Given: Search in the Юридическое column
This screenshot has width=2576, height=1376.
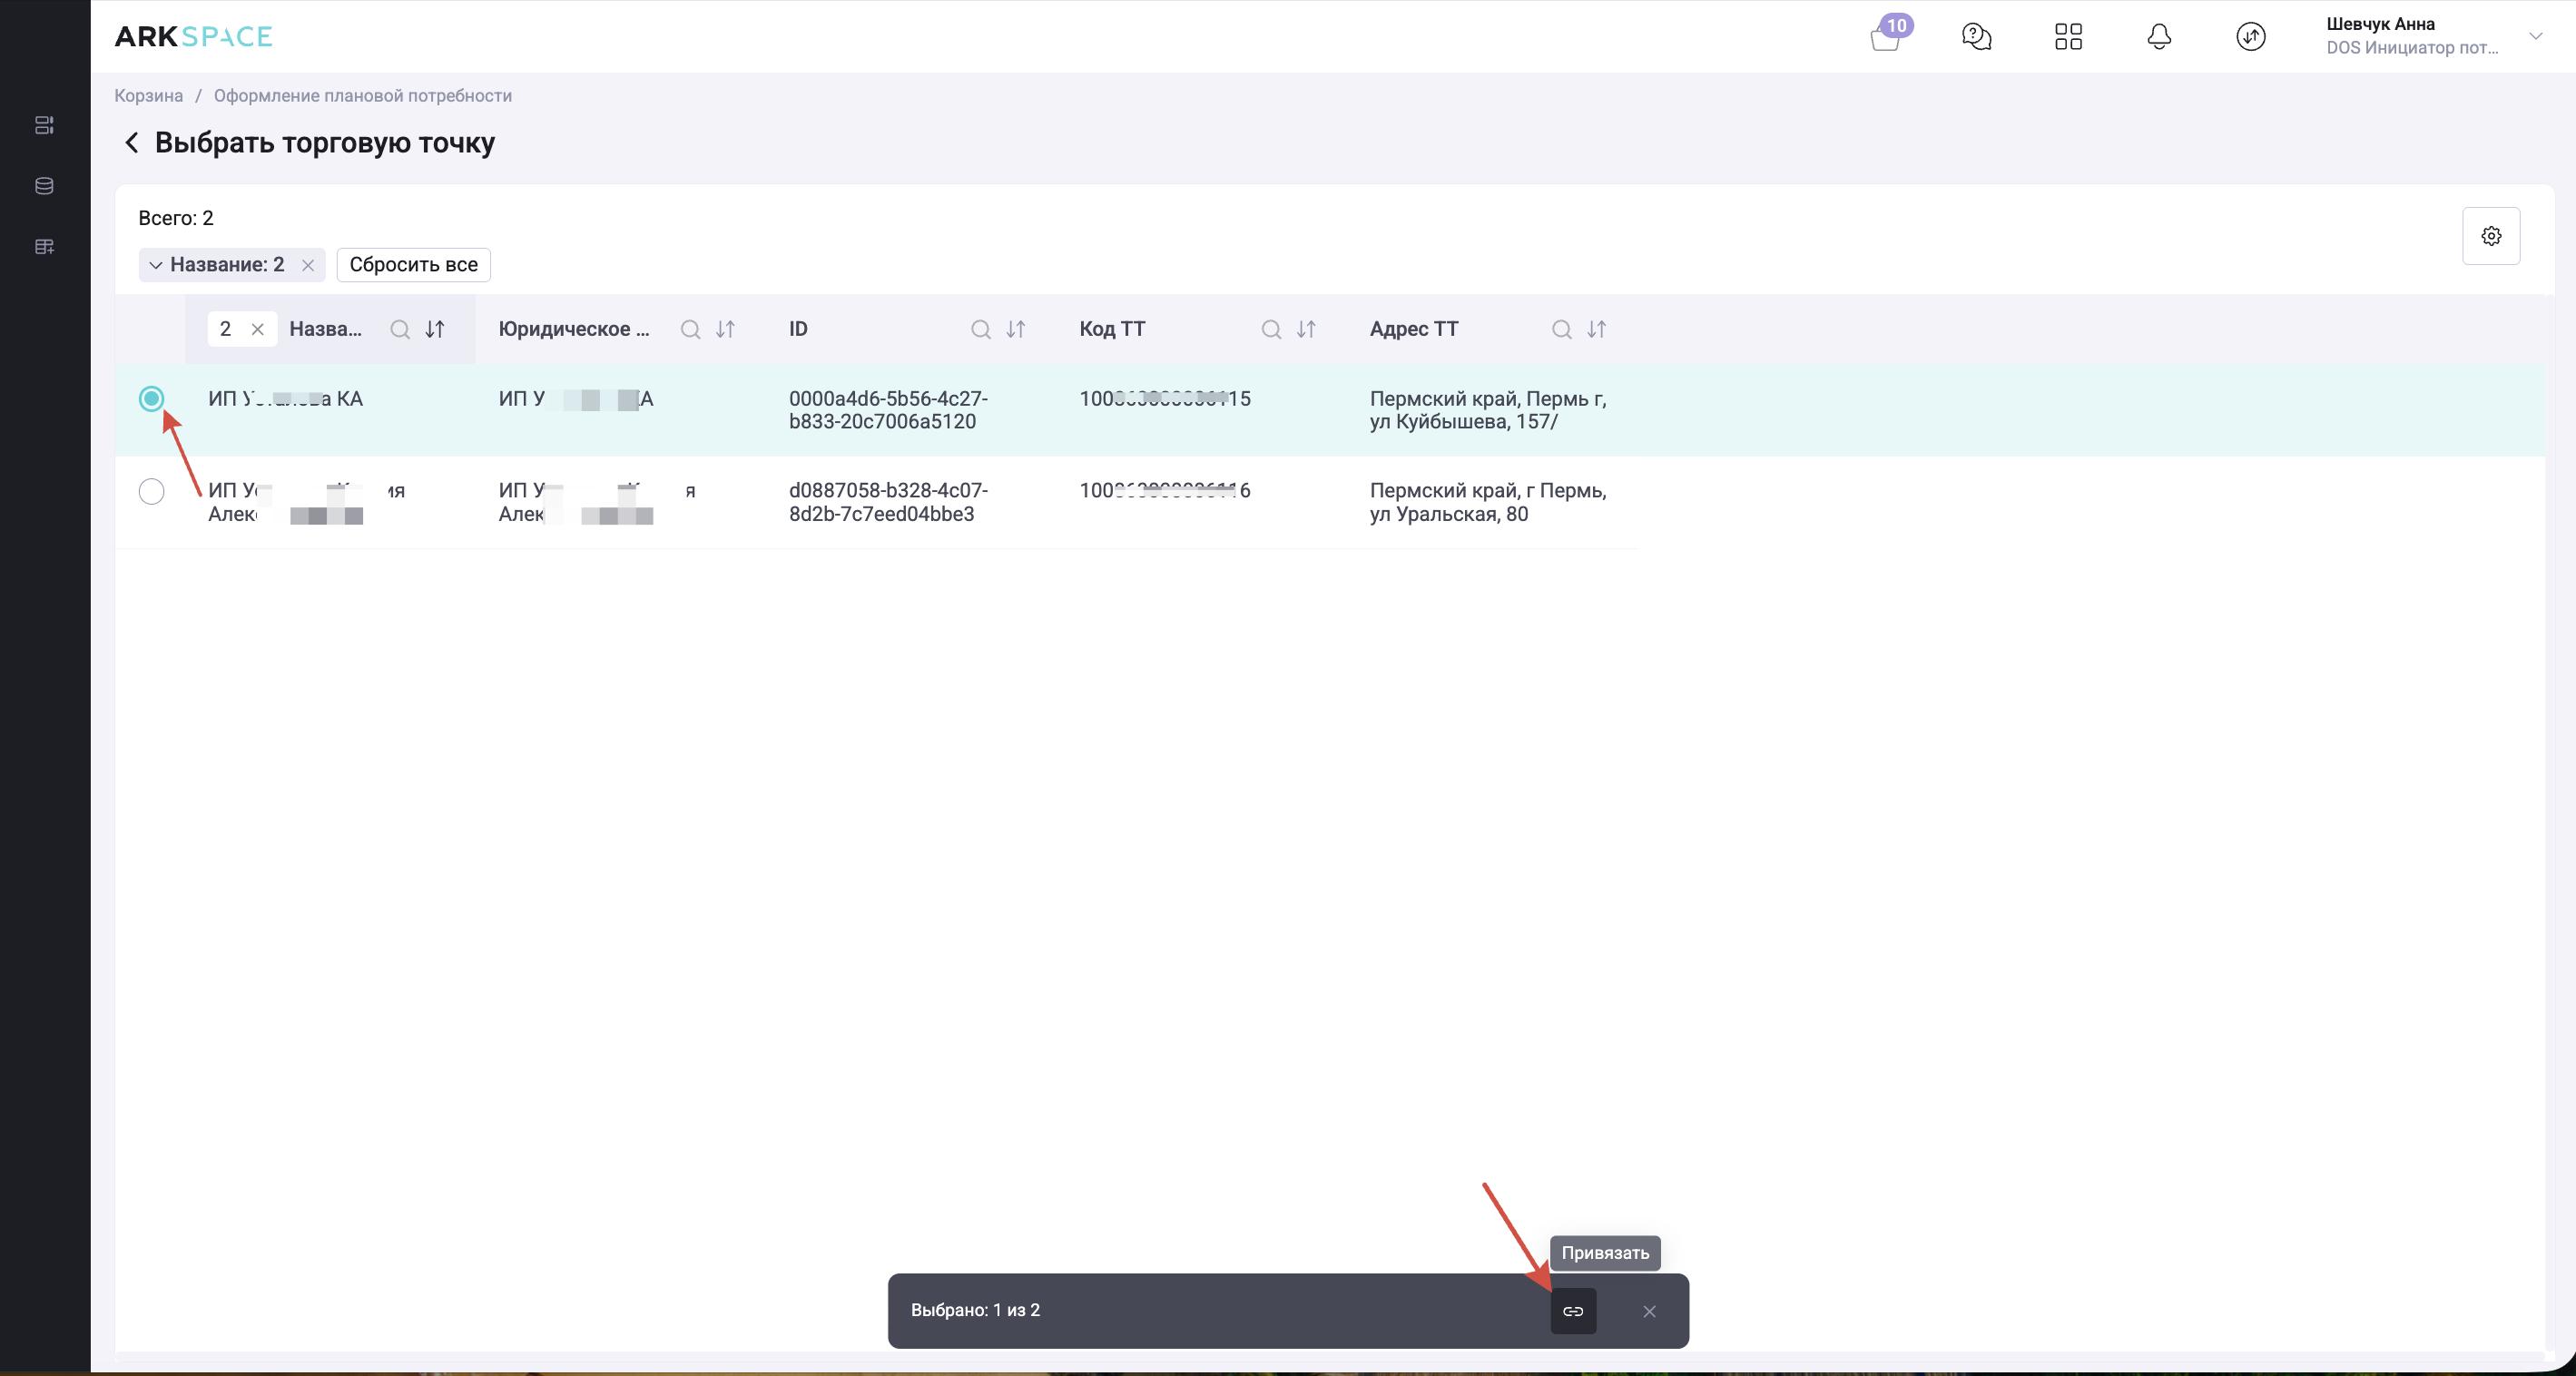Looking at the screenshot, I should point(690,329).
